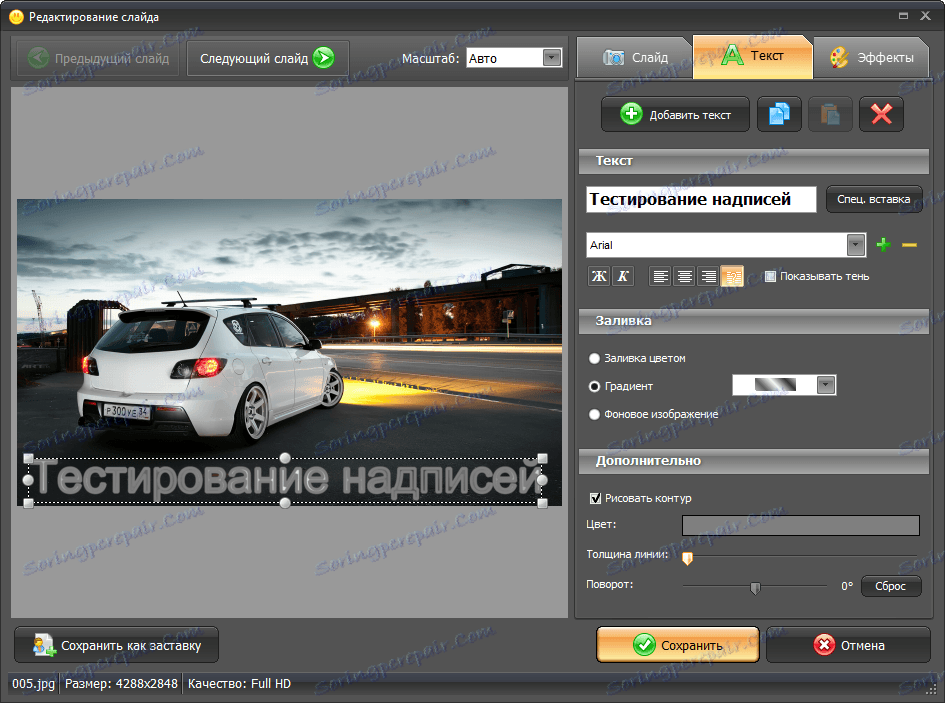Image resolution: width=945 pixels, height=703 pixels.
Task: Delete text with the red X button
Action: 881,114
